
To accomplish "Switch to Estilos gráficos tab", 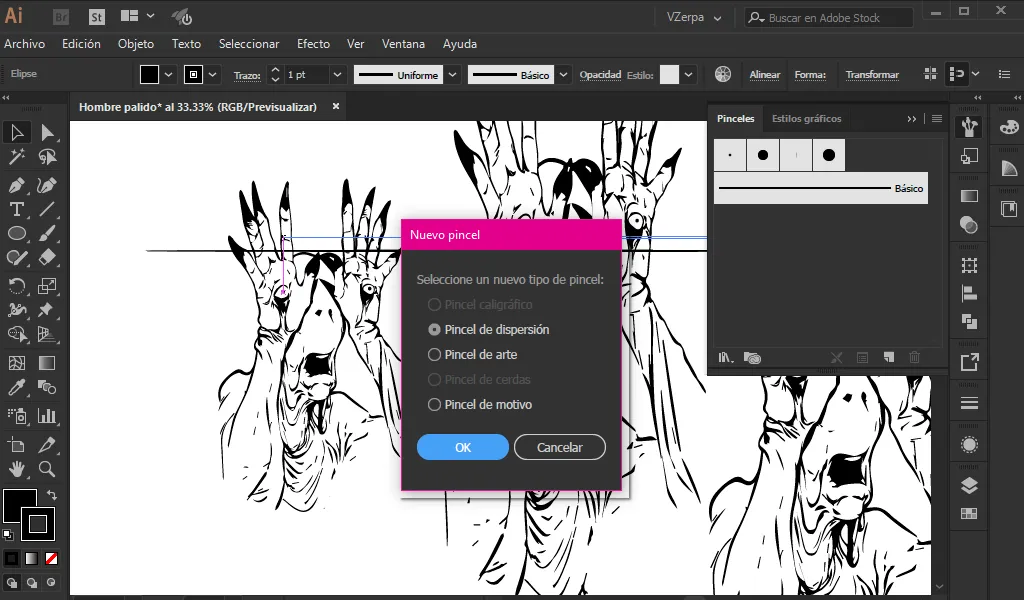I will tap(807, 119).
